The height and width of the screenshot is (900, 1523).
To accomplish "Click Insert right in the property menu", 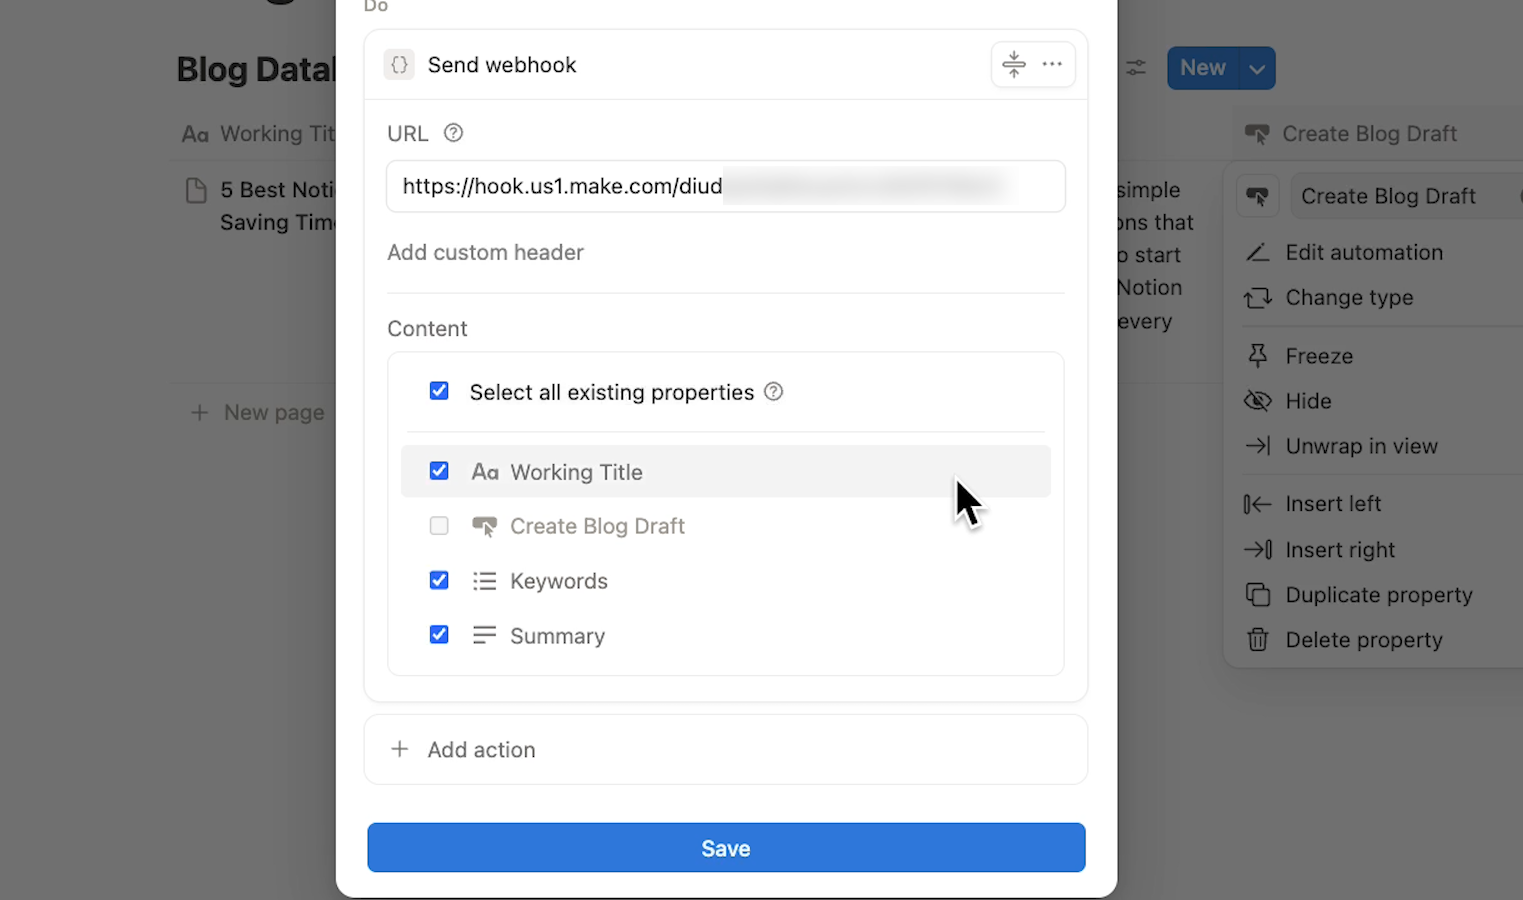I will (1340, 549).
